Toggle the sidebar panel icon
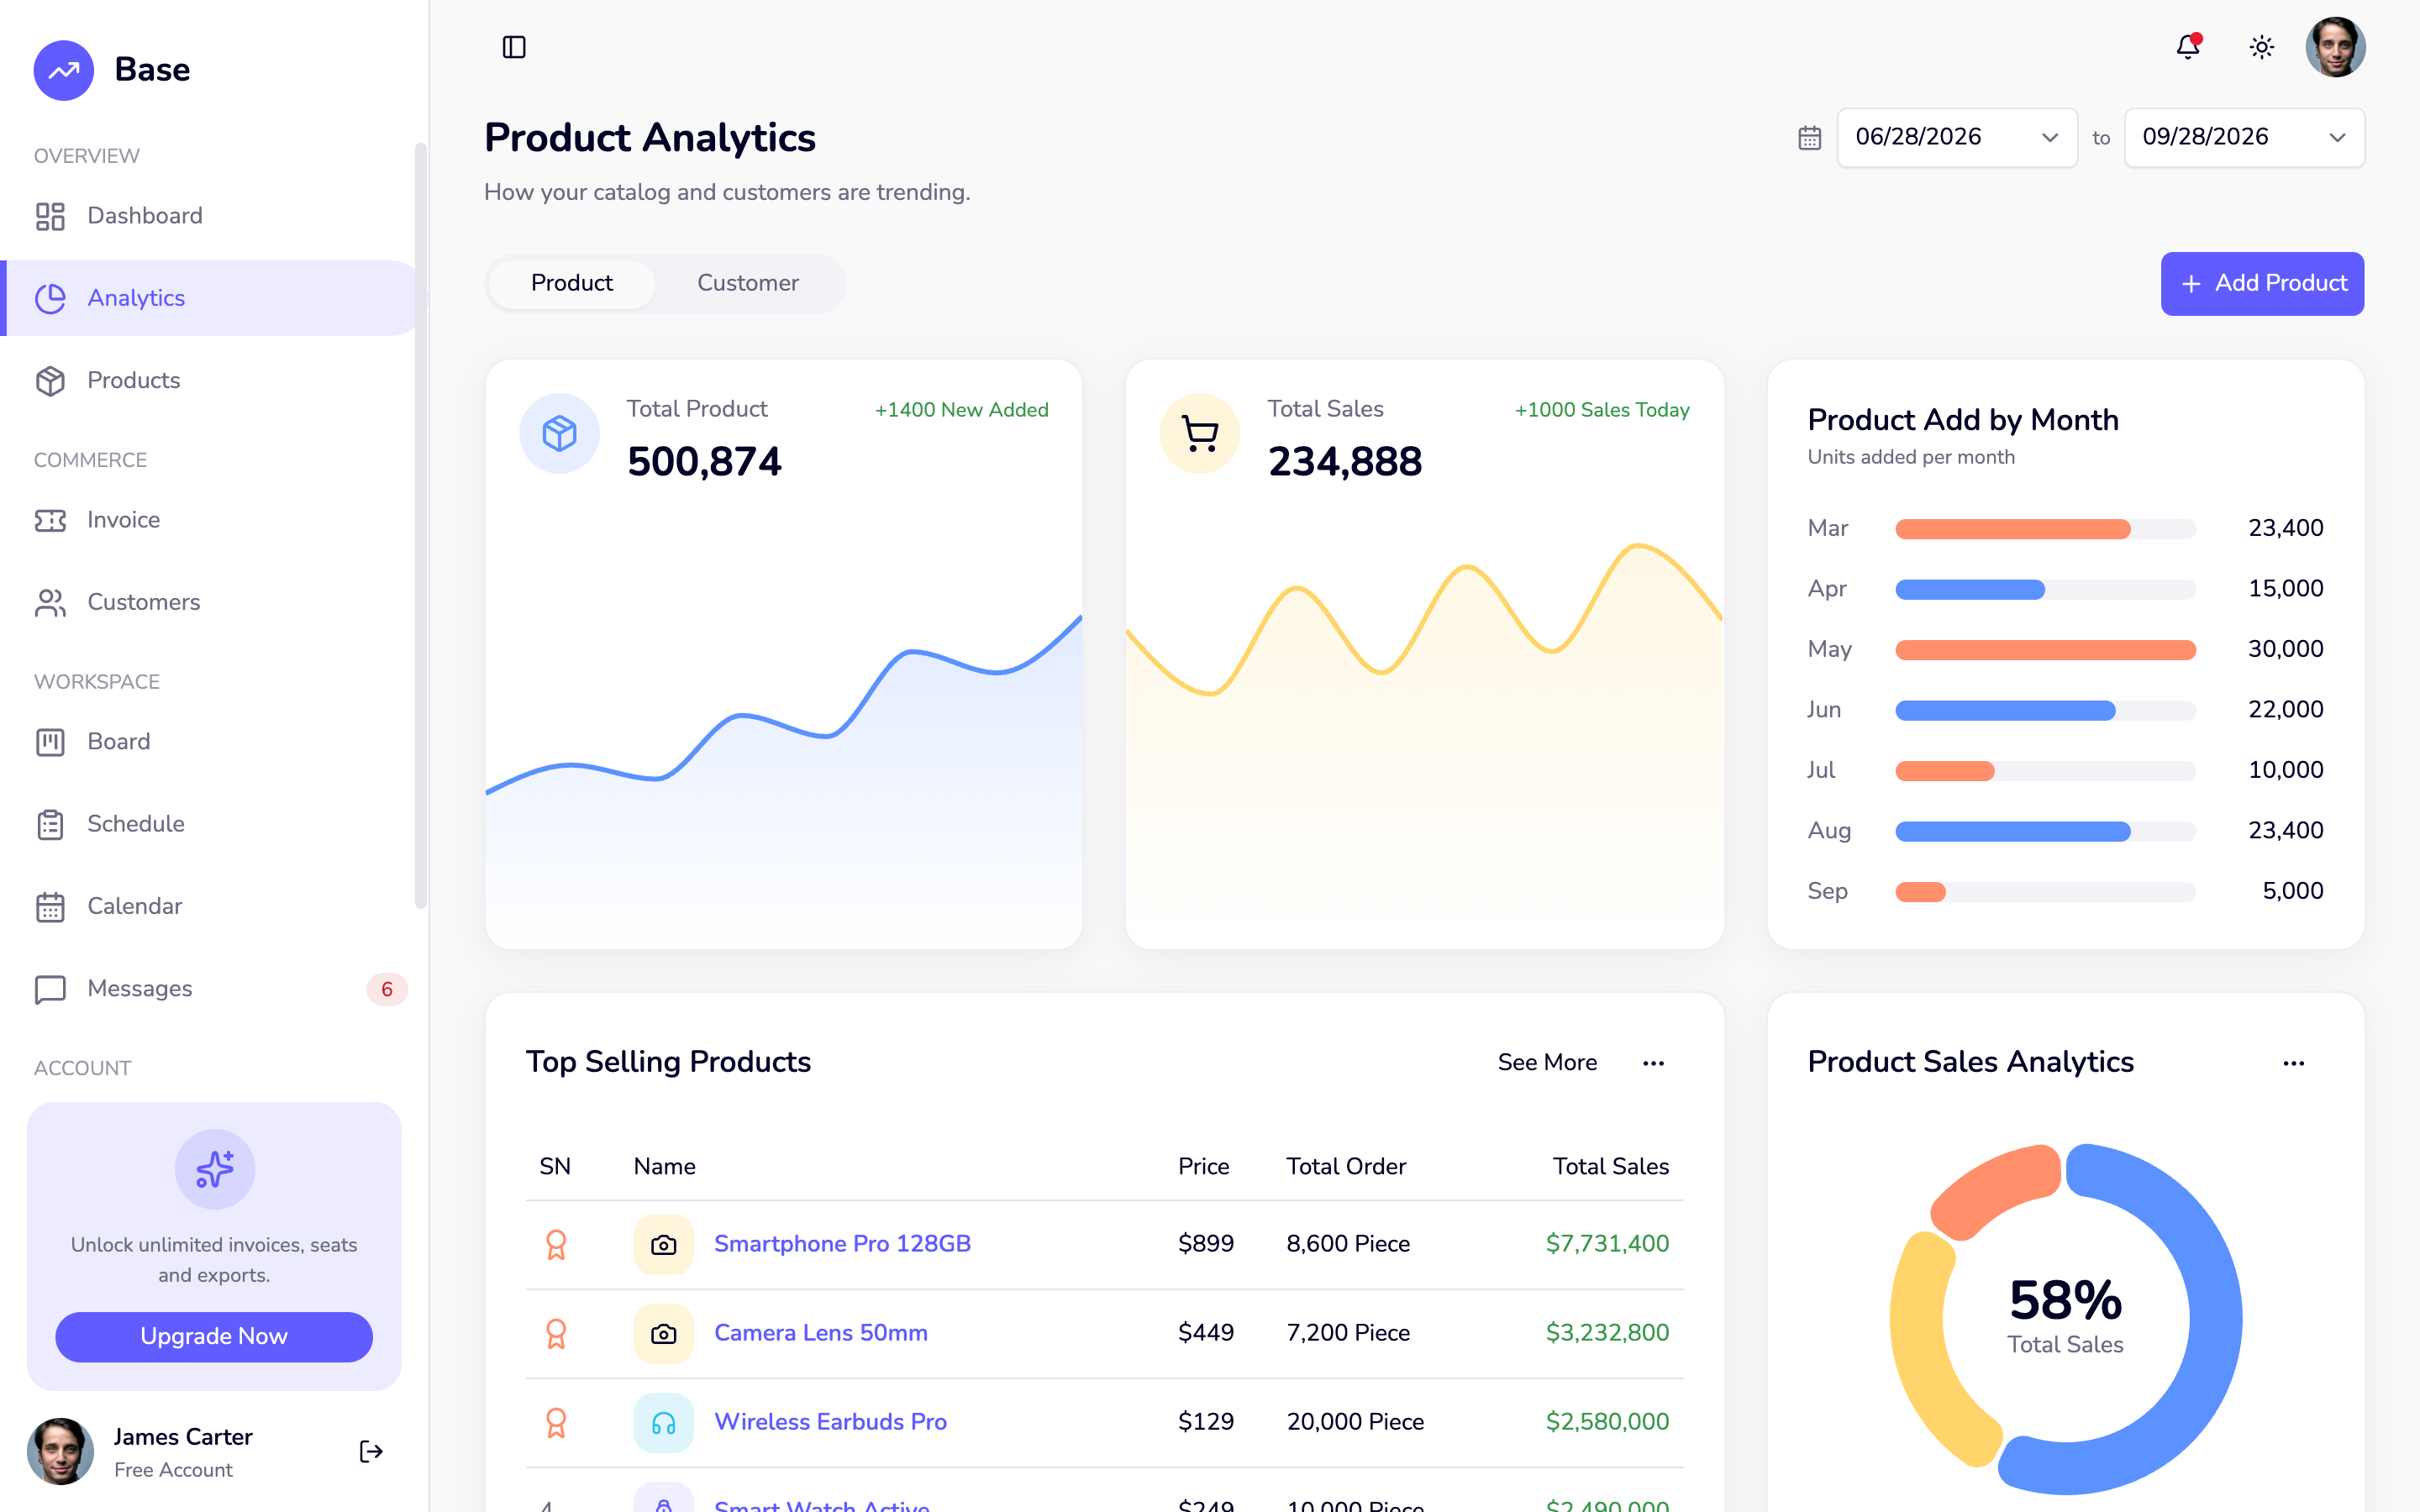Viewport: 2420px width, 1512px height. coord(514,47)
